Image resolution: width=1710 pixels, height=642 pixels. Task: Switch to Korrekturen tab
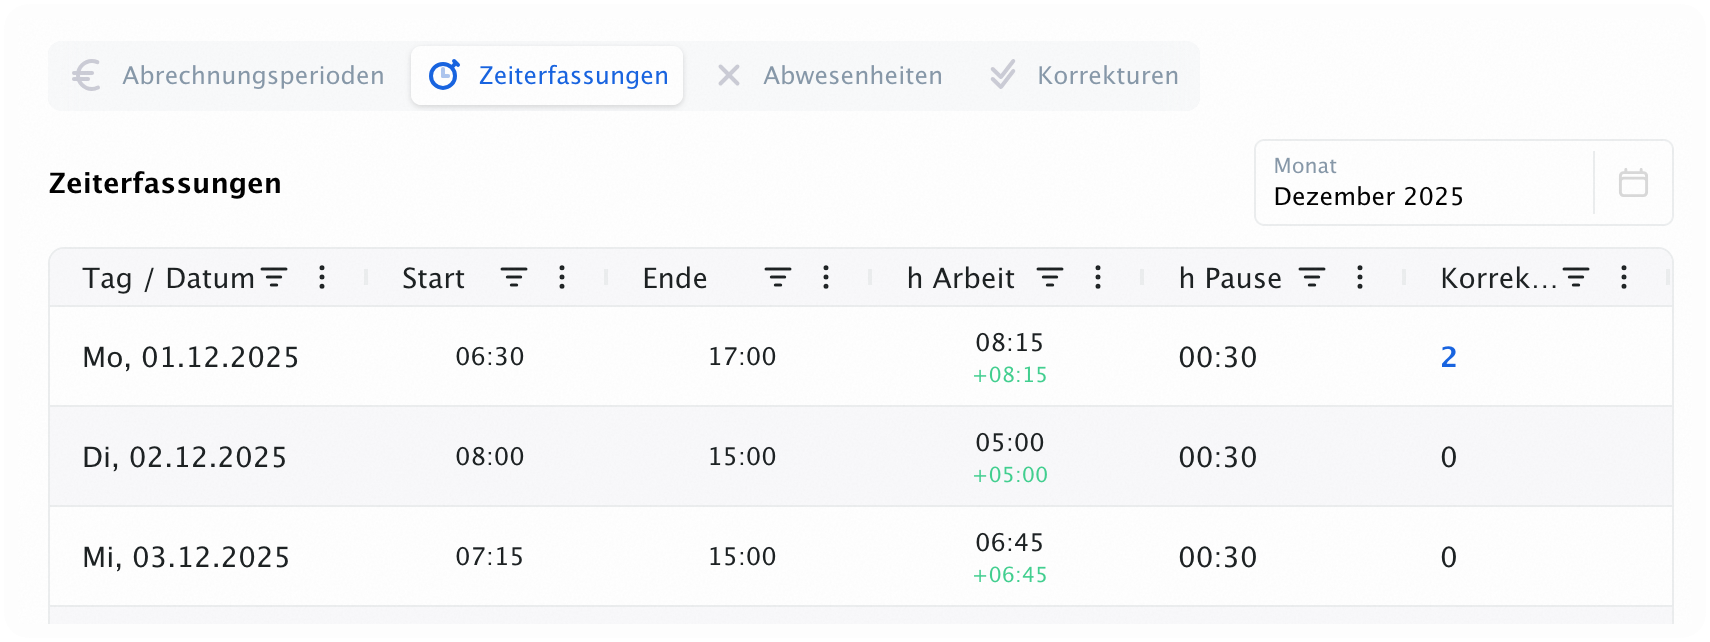coord(1084,76)
